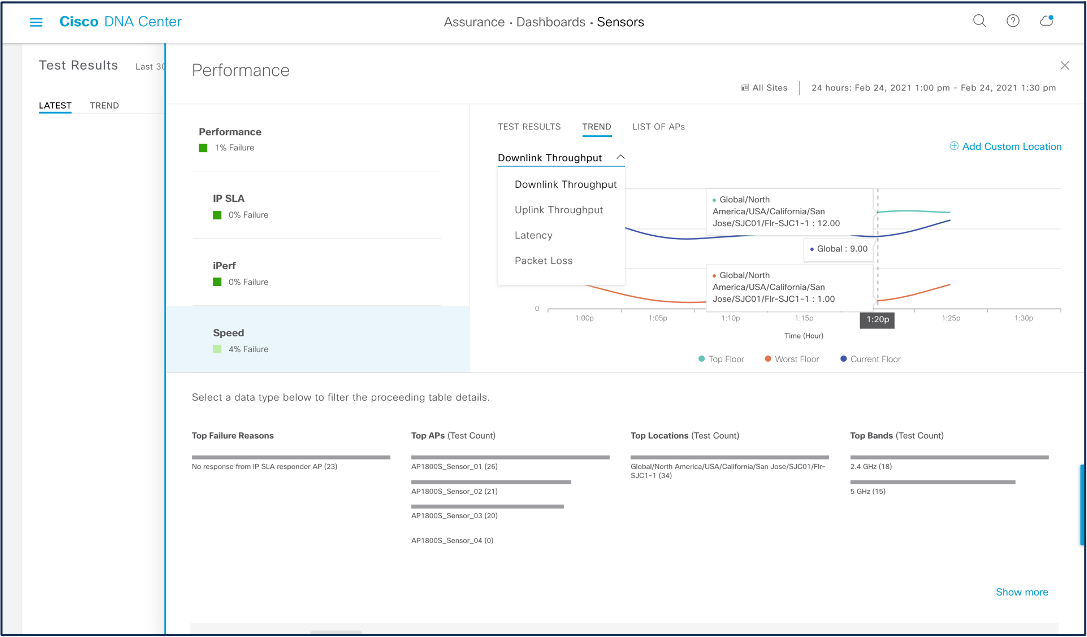
Task: Choose Packet Loss from the dropdown list
Action: [544, 261]
